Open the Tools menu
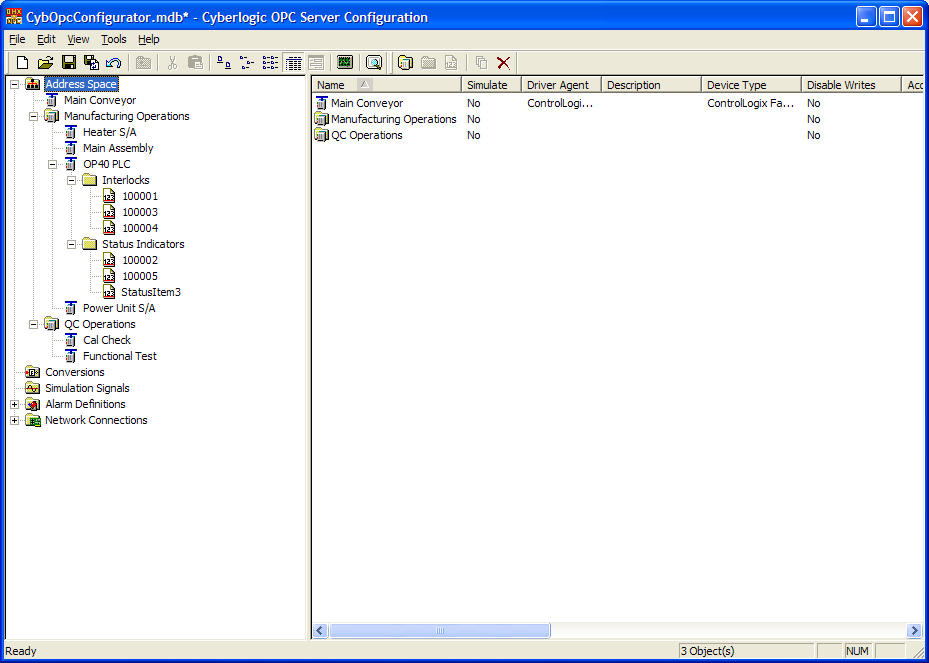The height and width of the screenshot is (663, 929). point(114,39)
